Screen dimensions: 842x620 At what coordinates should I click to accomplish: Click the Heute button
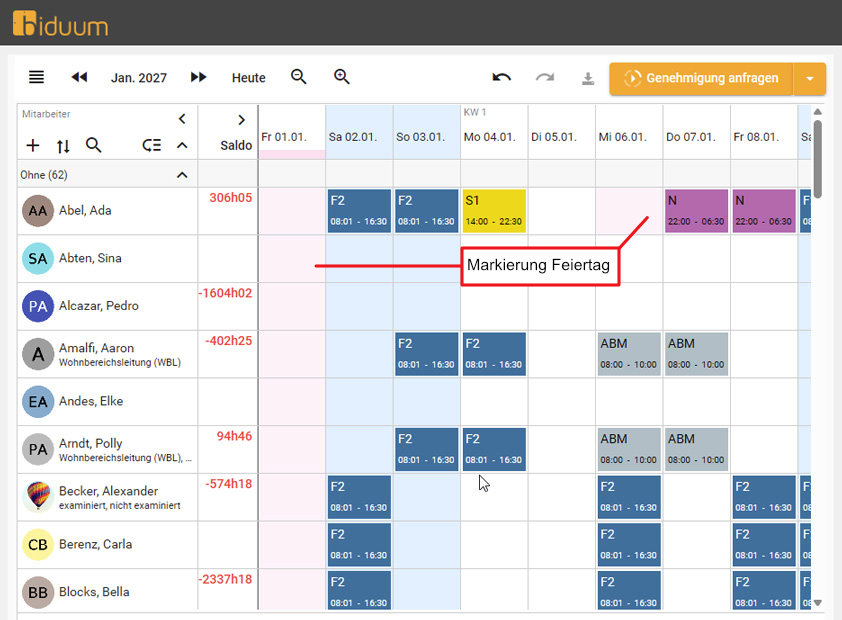pyautogui.click(x=249, y=78)
